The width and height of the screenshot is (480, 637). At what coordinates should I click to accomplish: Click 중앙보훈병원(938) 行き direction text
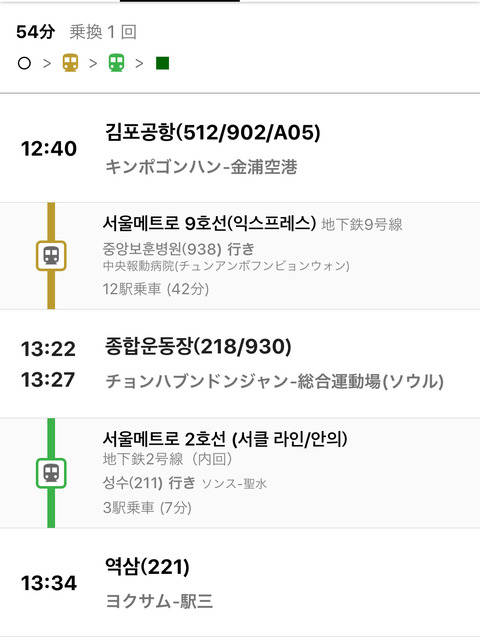tap(178, 249)
